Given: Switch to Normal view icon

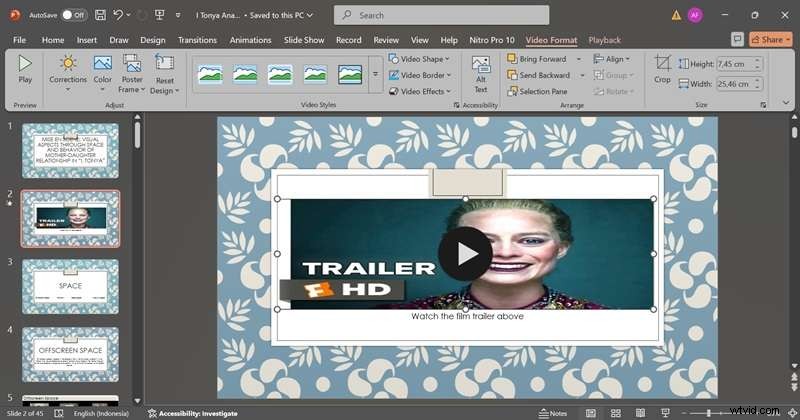Looking at the screenshot, I should (x=591, y=413).
